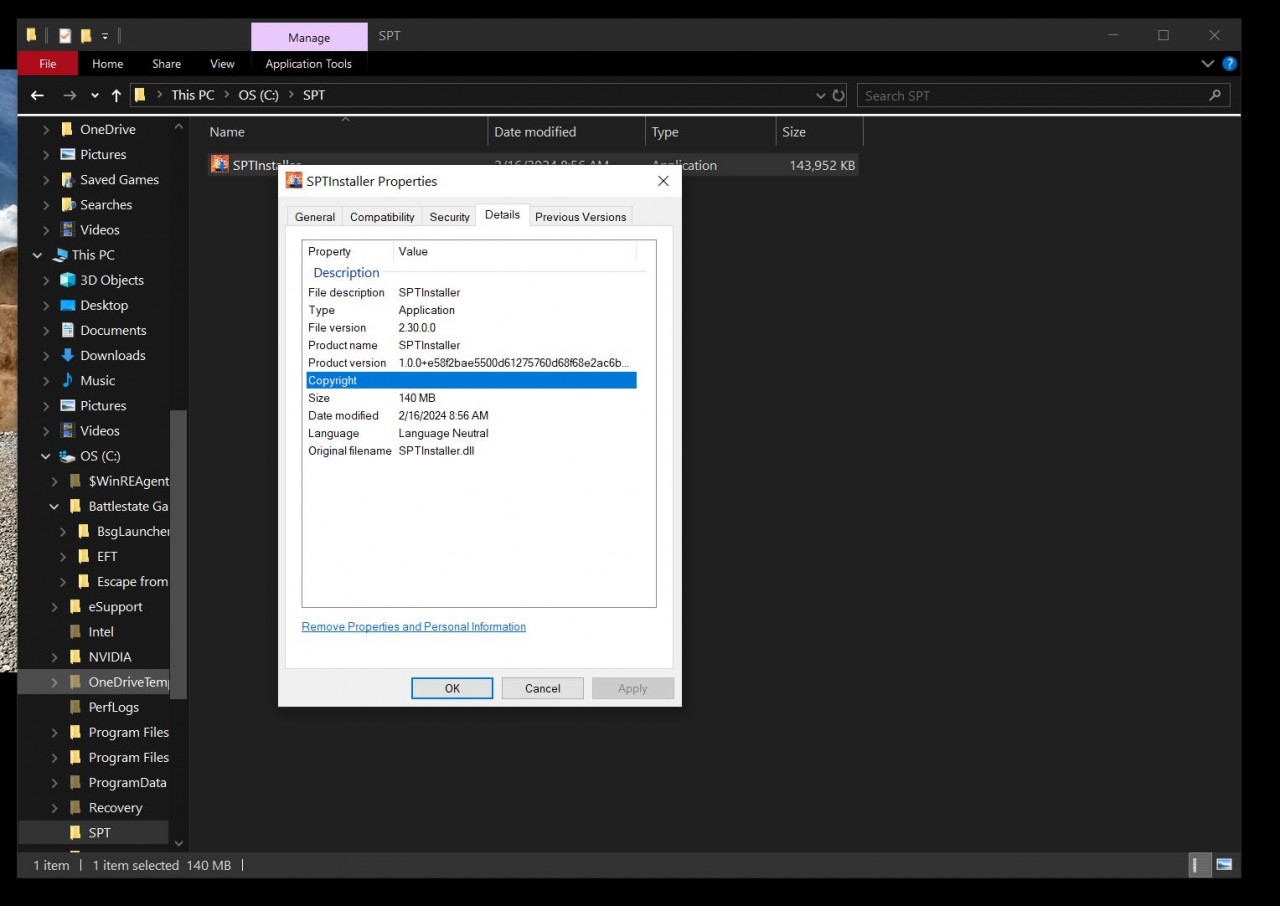Open the Recent locations dropdown
Image resolution: width=1280 pixels, height=906 pixels.
click(x=95, y=96)
